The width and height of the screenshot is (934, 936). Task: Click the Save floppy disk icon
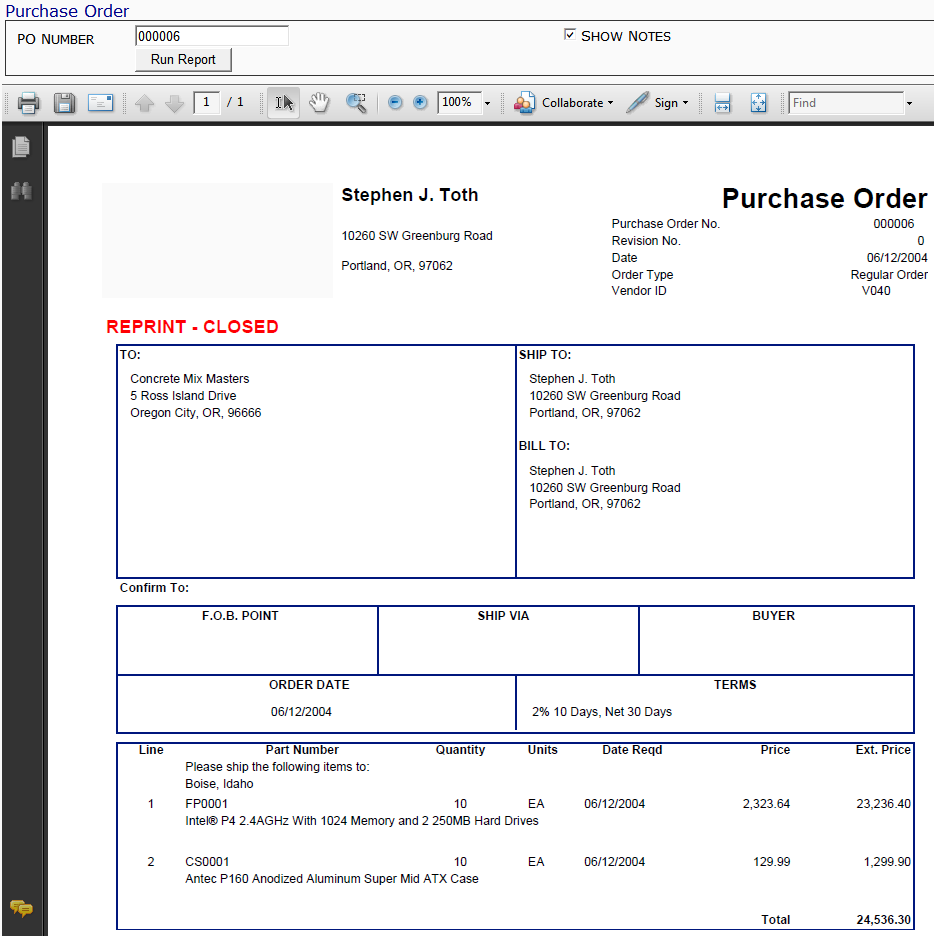click(64, 103)
